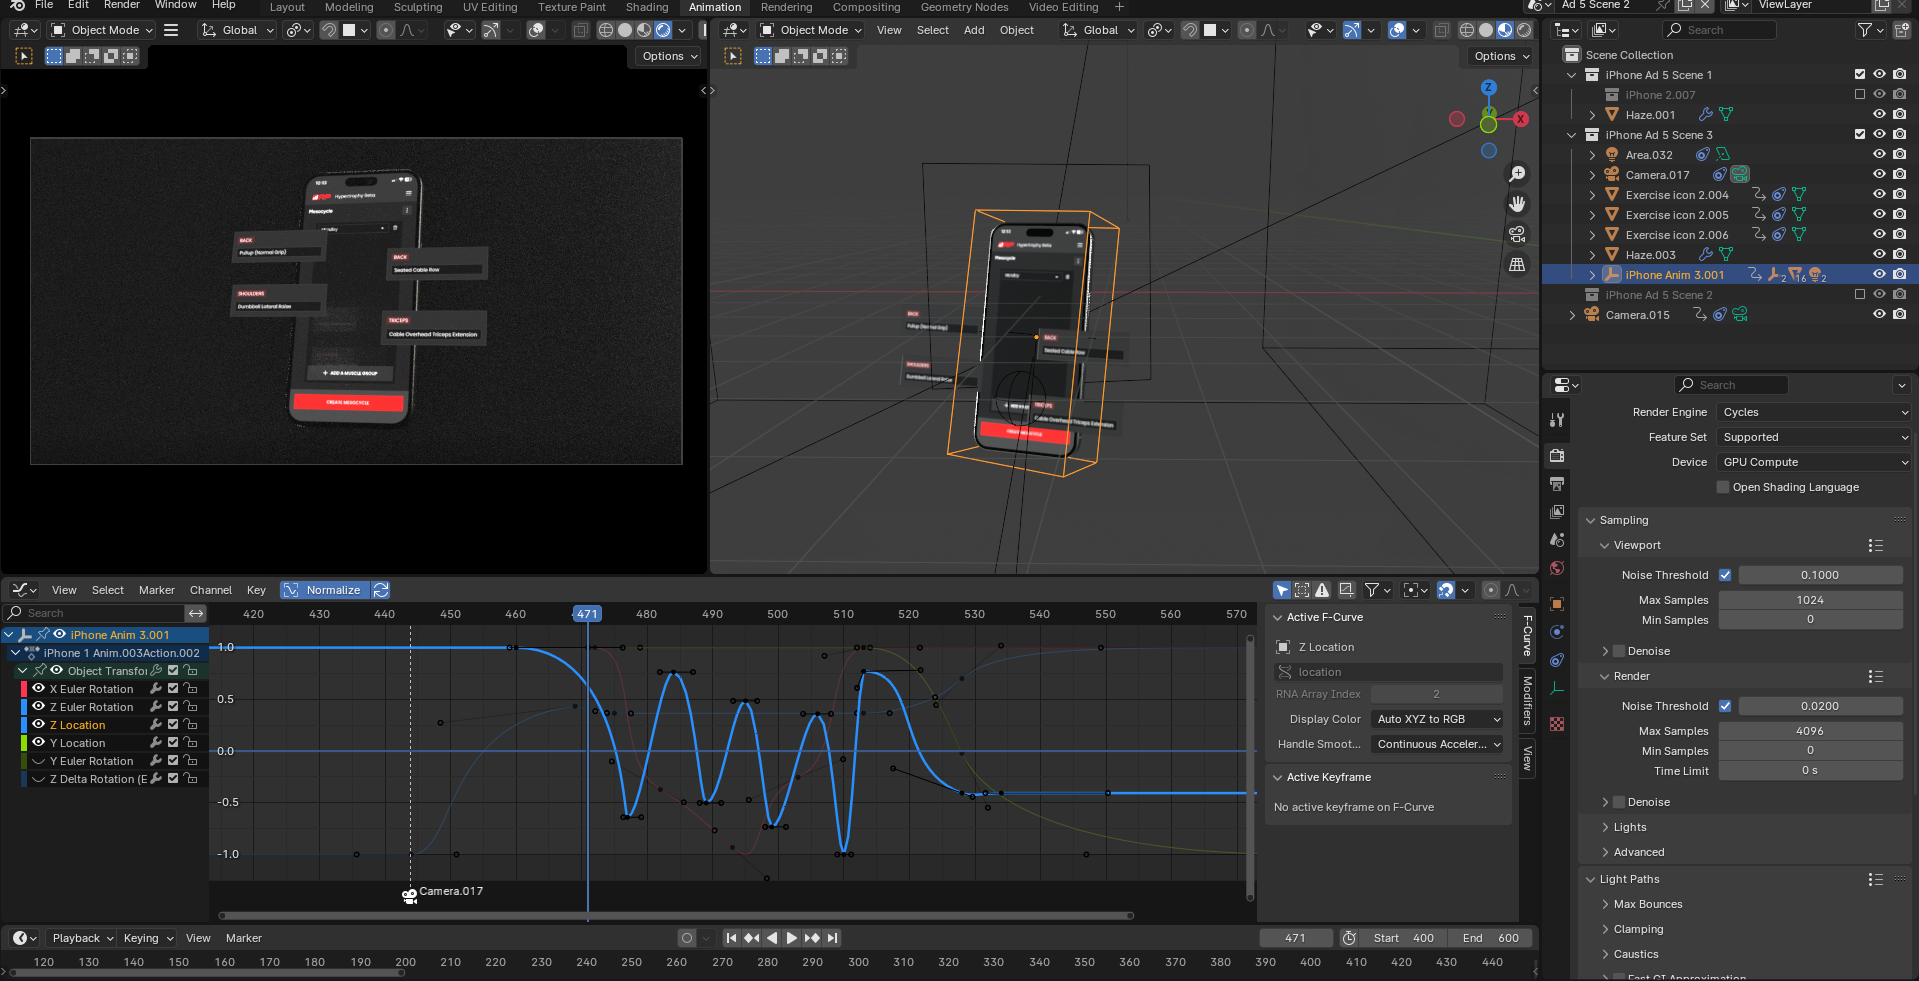The image size is (1919, 981).
Task: Click the graph editor type icon
Action: pyautogui.click(x=24, y=590)
